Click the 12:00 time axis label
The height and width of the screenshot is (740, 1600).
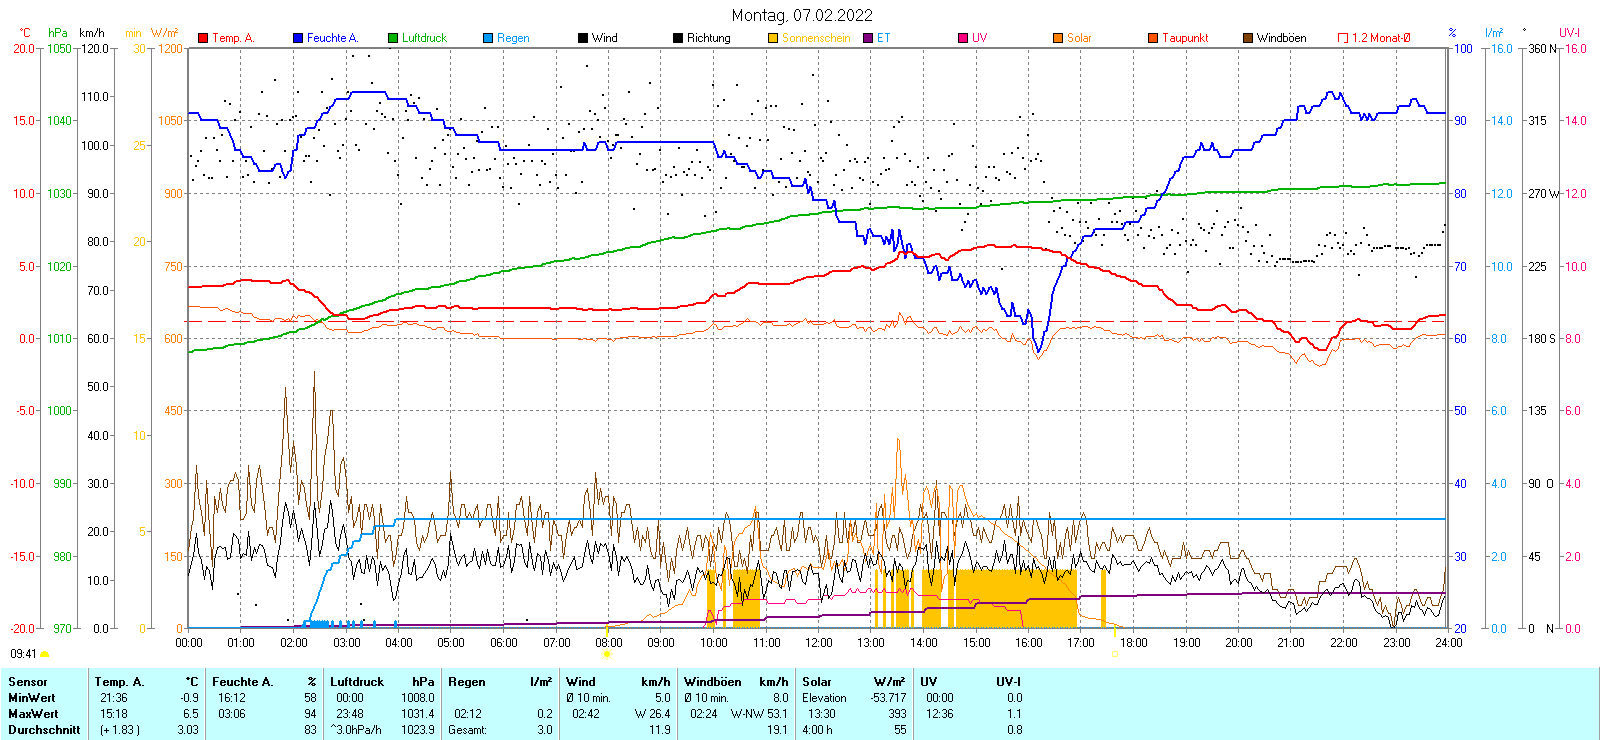click(819, 643)
